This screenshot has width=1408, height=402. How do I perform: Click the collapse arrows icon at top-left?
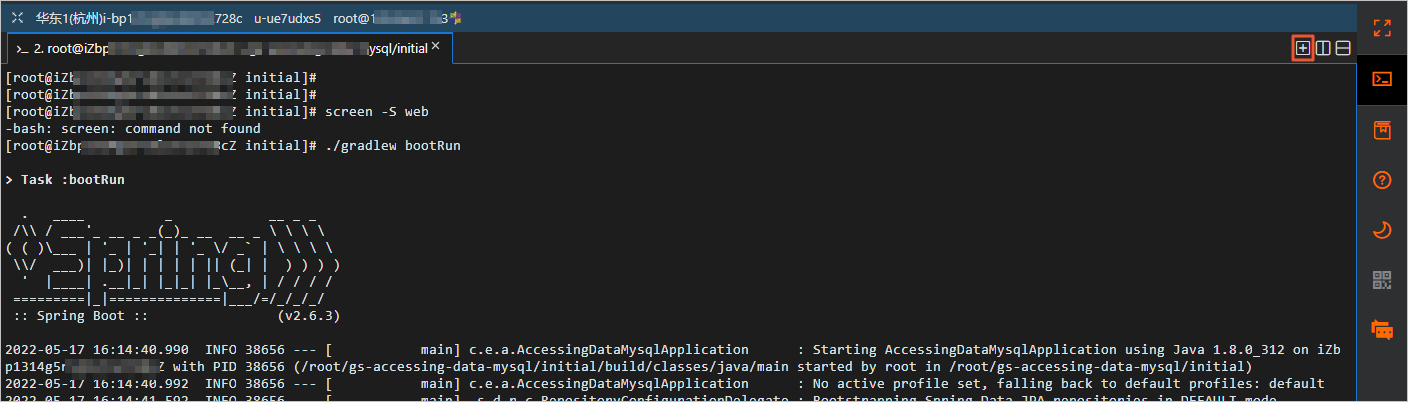pyautogui.click(x=17, y=18)
